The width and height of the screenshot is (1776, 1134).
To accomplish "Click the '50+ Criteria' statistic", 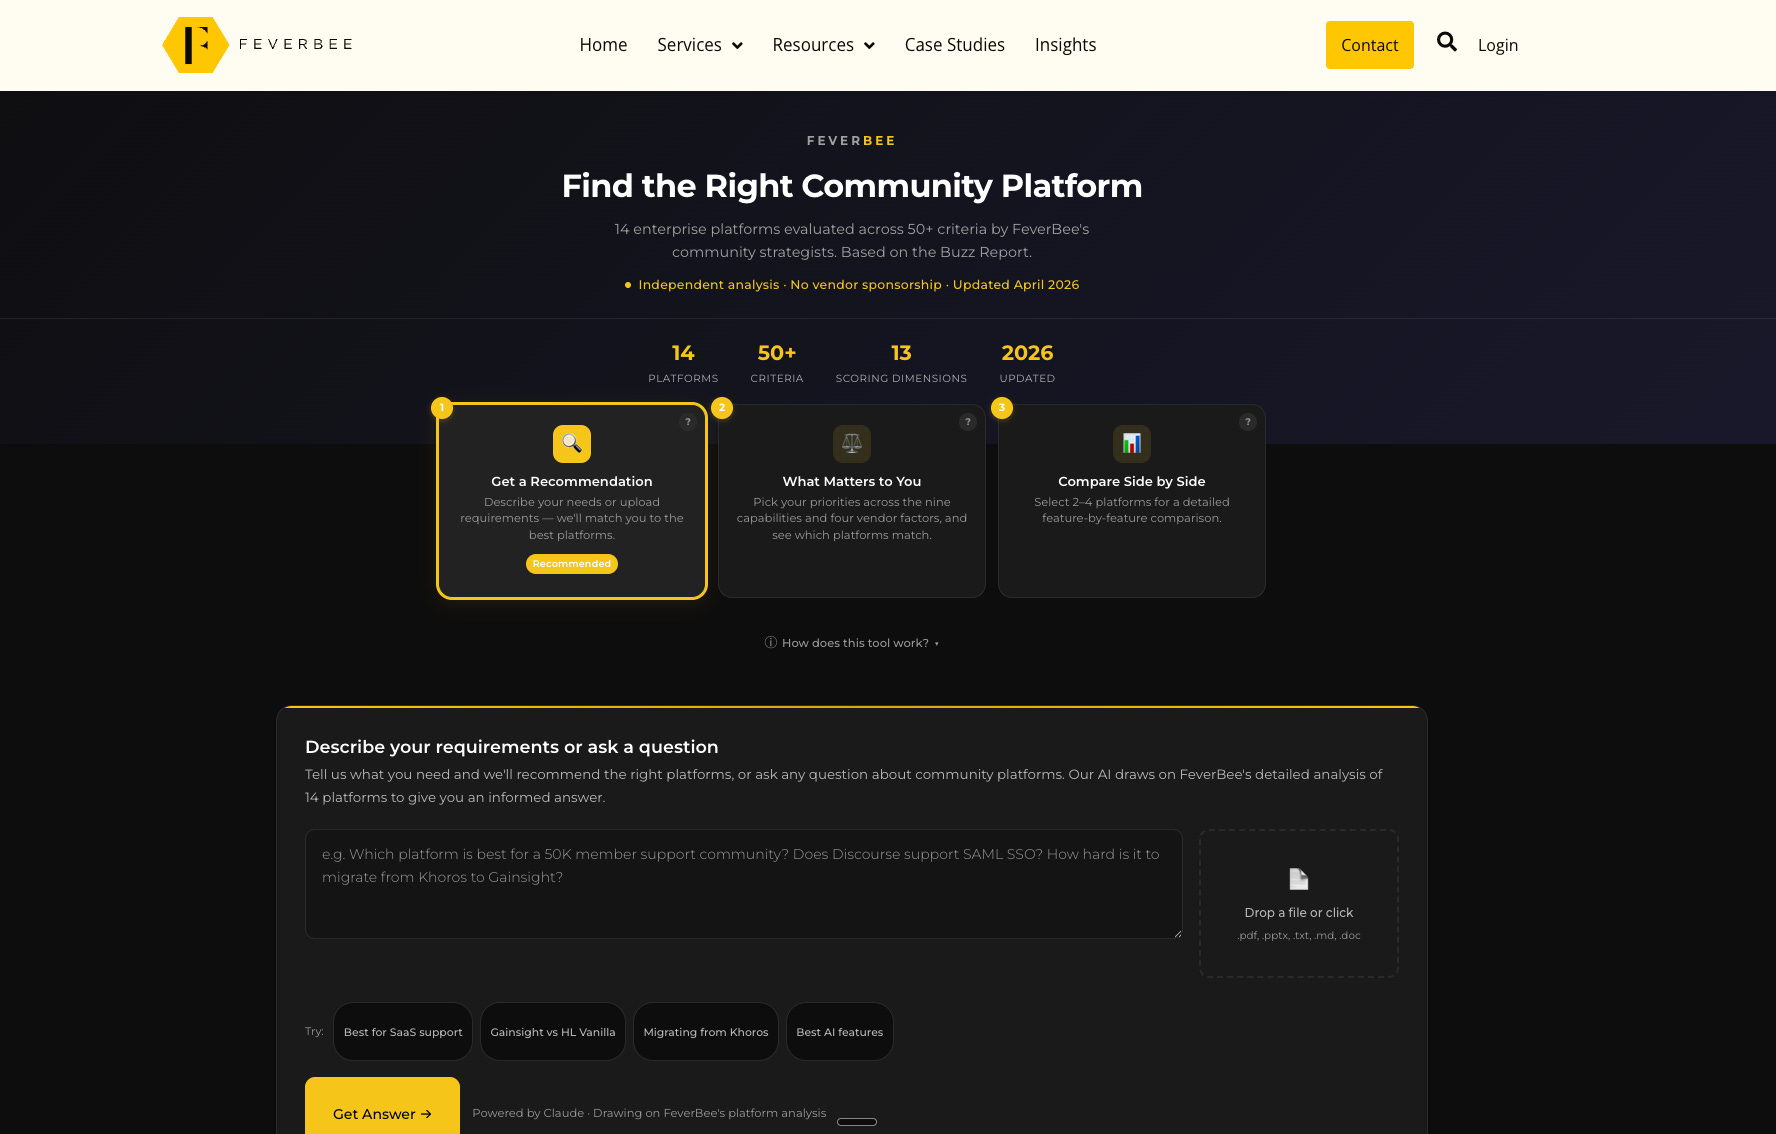I will pos(777,364).
